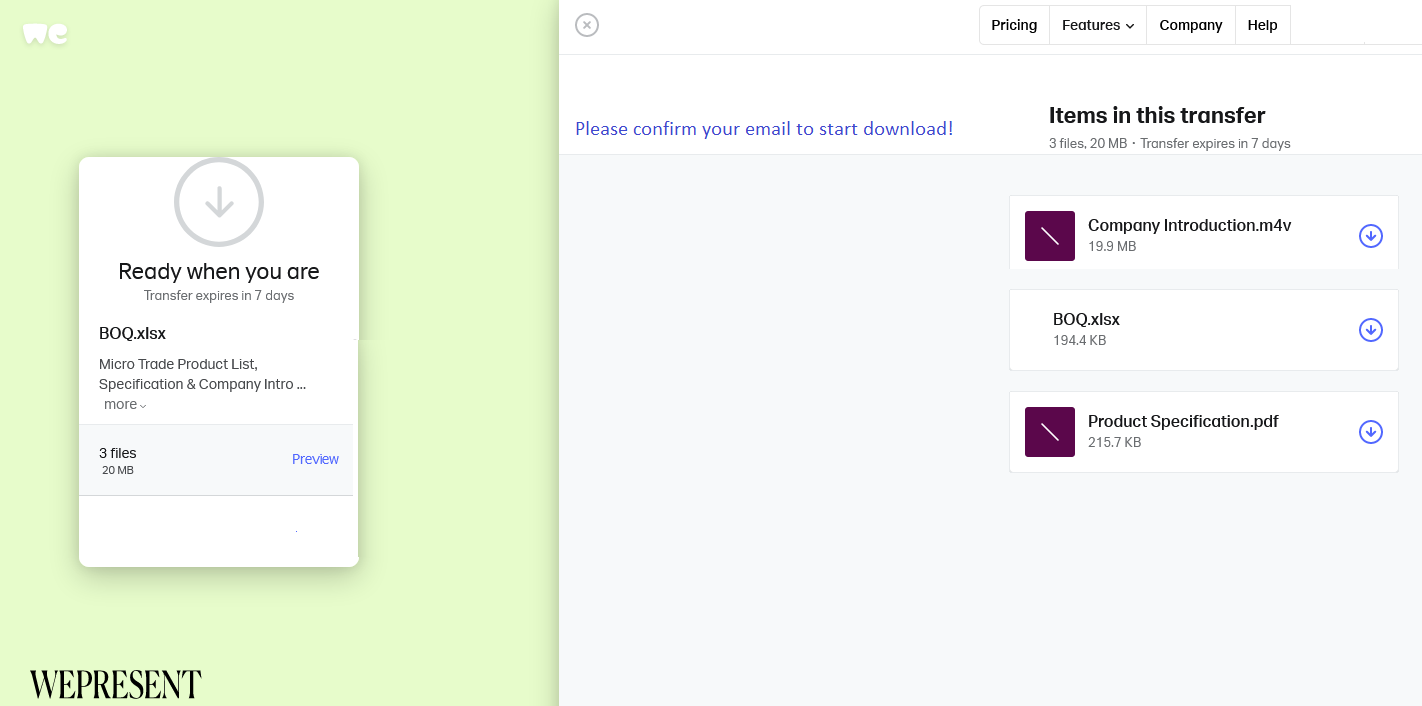This screenshot has height=706, width=1422.
Task: Click the Preview link
Action: click(315, 459)
